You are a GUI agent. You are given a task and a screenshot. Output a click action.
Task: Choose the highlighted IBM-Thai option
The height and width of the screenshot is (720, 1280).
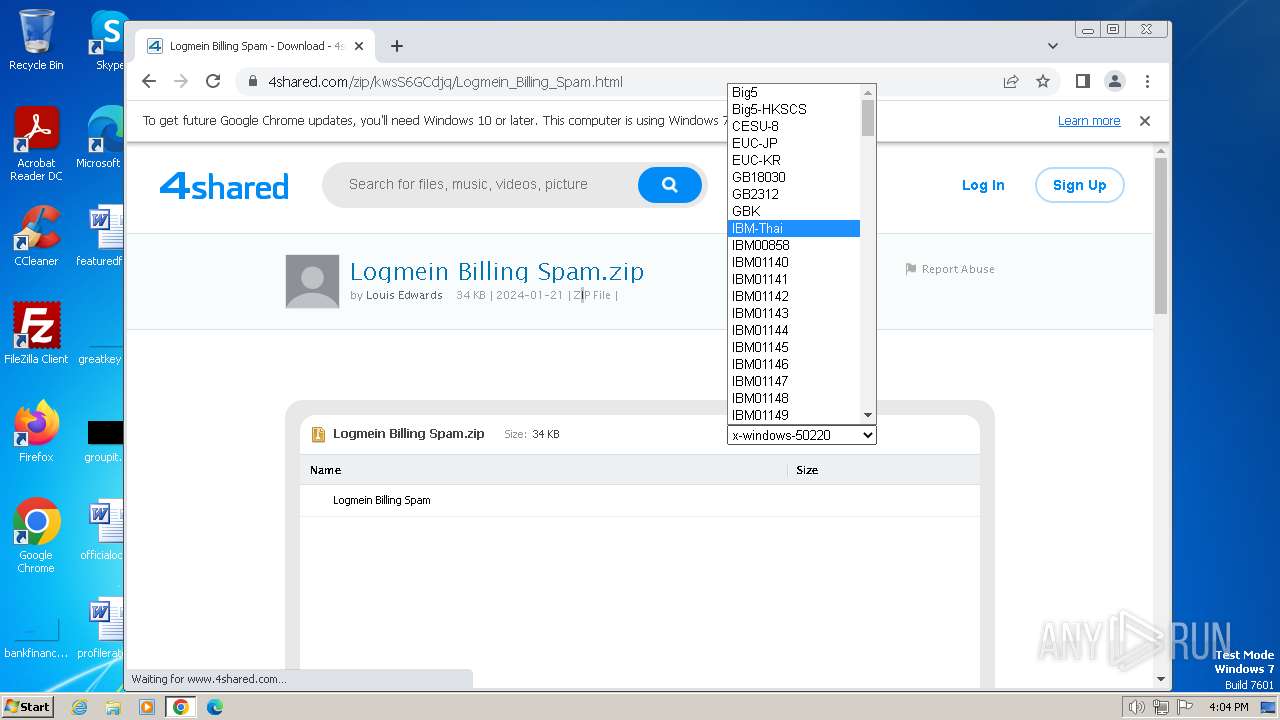coord(794,228)
